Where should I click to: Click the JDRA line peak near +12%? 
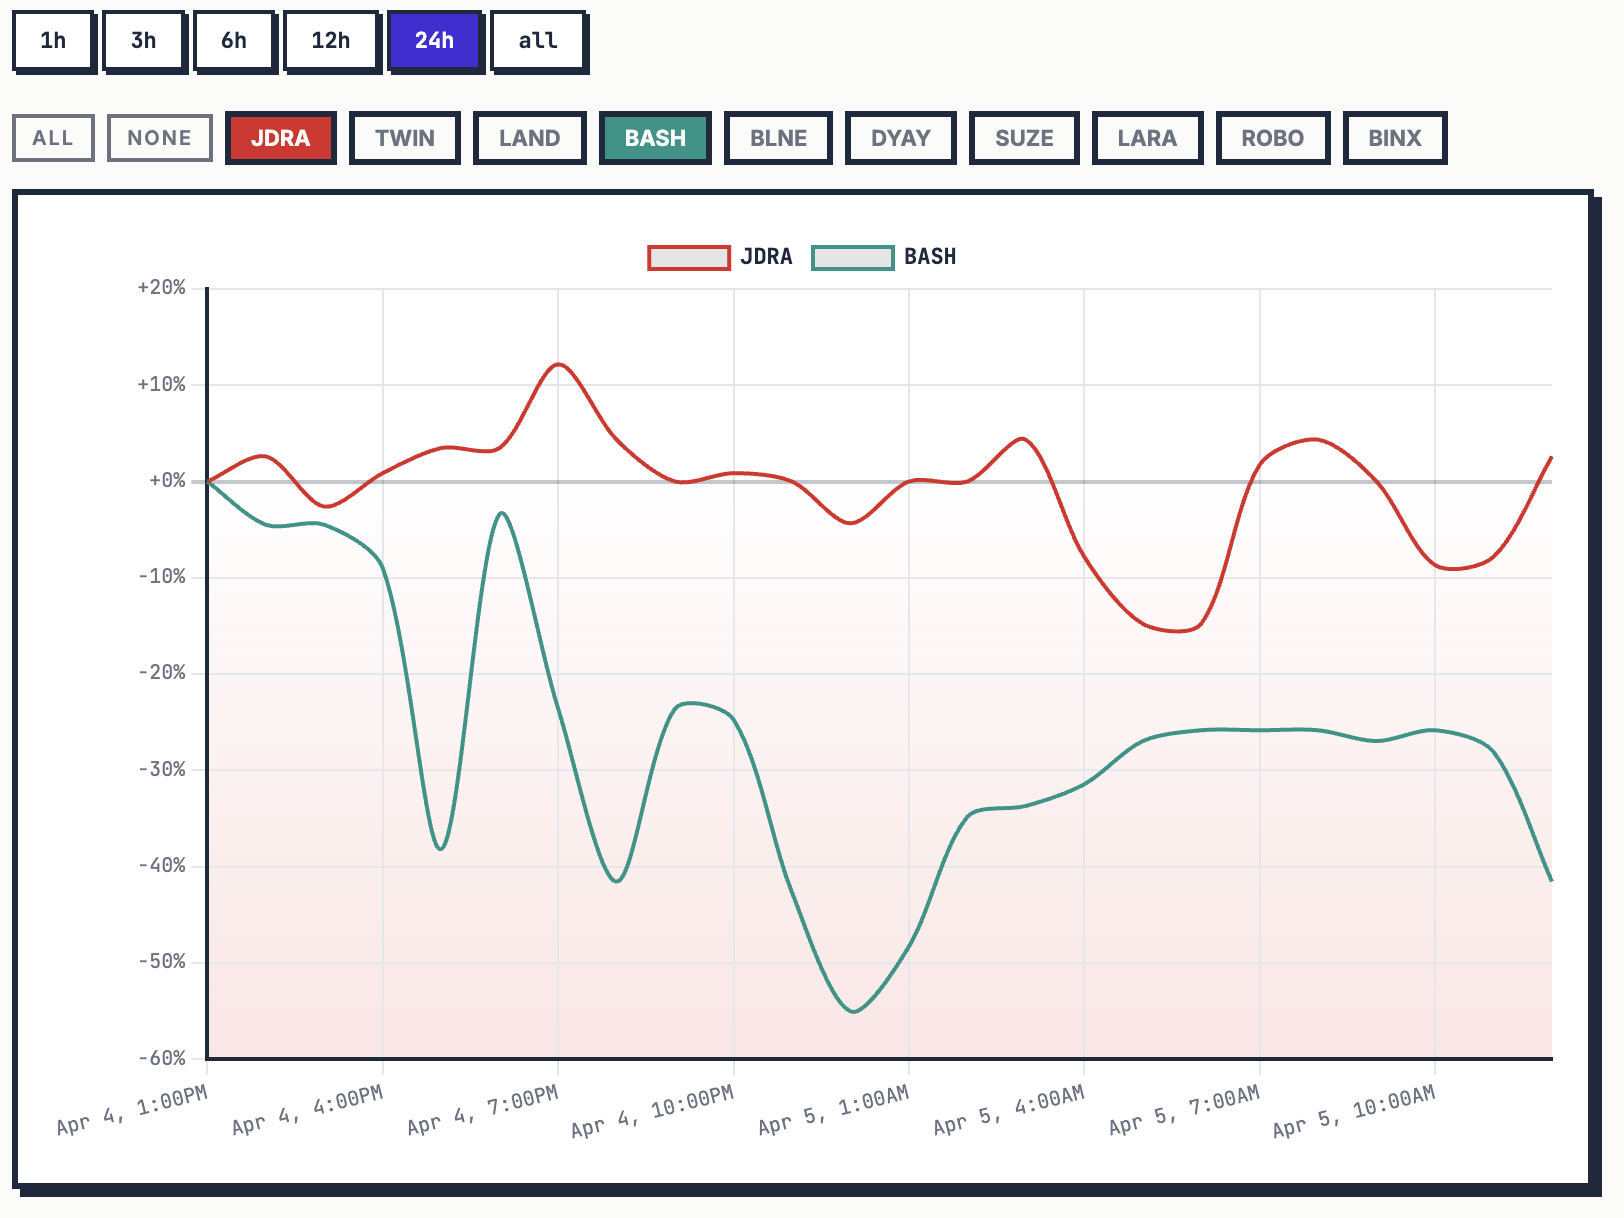(558, 365)
